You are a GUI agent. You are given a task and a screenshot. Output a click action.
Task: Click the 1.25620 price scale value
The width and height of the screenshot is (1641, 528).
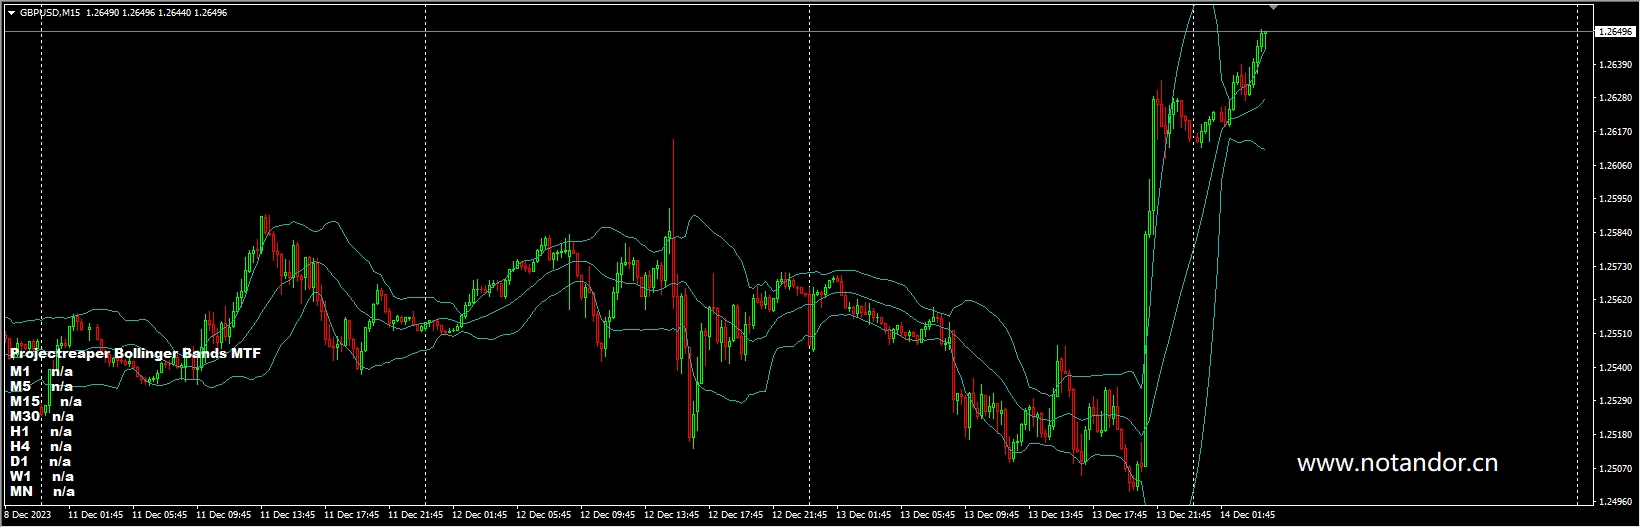[x=1615, y=300]
